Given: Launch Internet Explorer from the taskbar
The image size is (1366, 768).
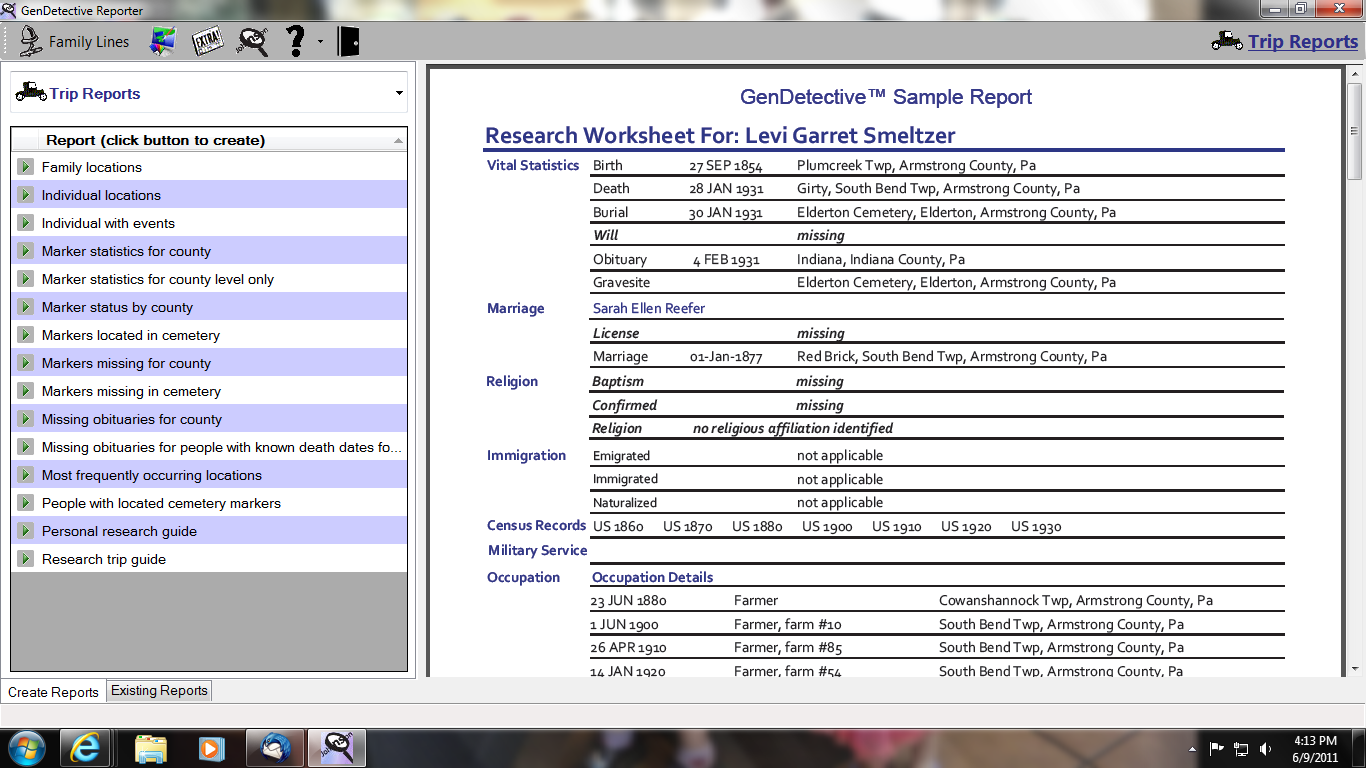Looking at the screenshot, I should pyautogui.click(x=85, y=748).
